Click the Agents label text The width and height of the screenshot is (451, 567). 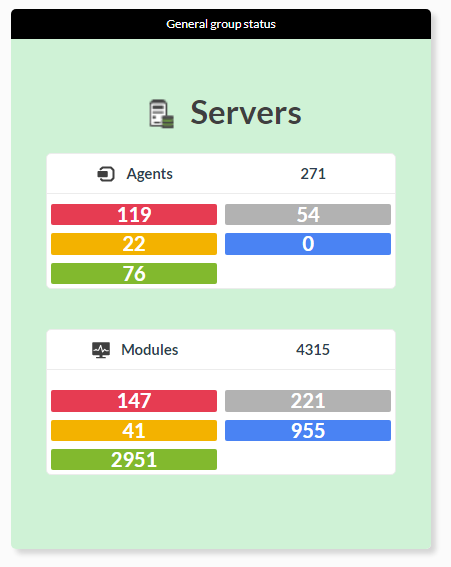[x=149, y=174]
